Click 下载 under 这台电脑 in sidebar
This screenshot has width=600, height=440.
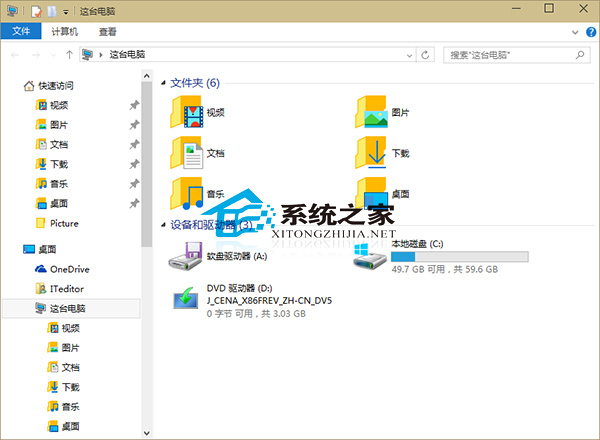(x=64, y=387)
